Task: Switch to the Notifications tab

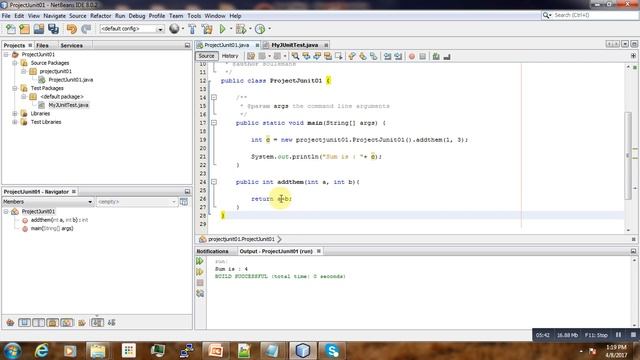Action: pos(212,251)
